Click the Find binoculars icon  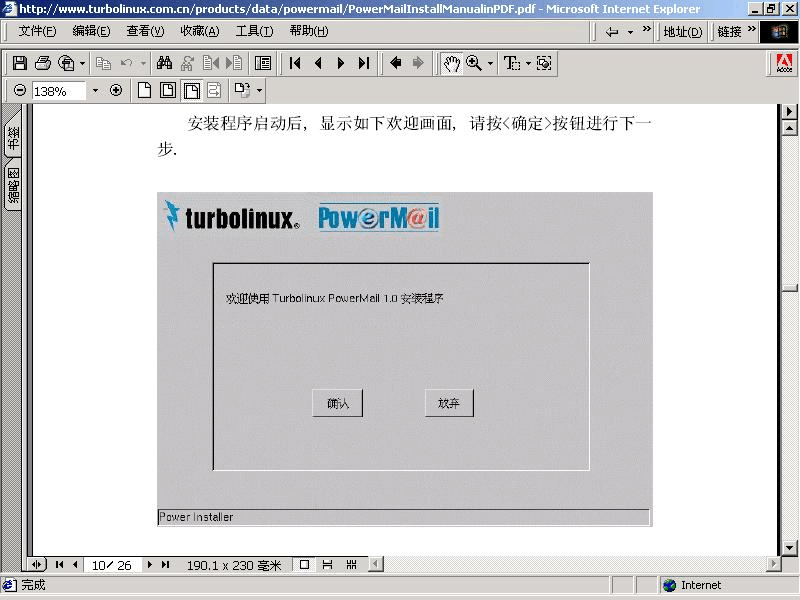165,63
